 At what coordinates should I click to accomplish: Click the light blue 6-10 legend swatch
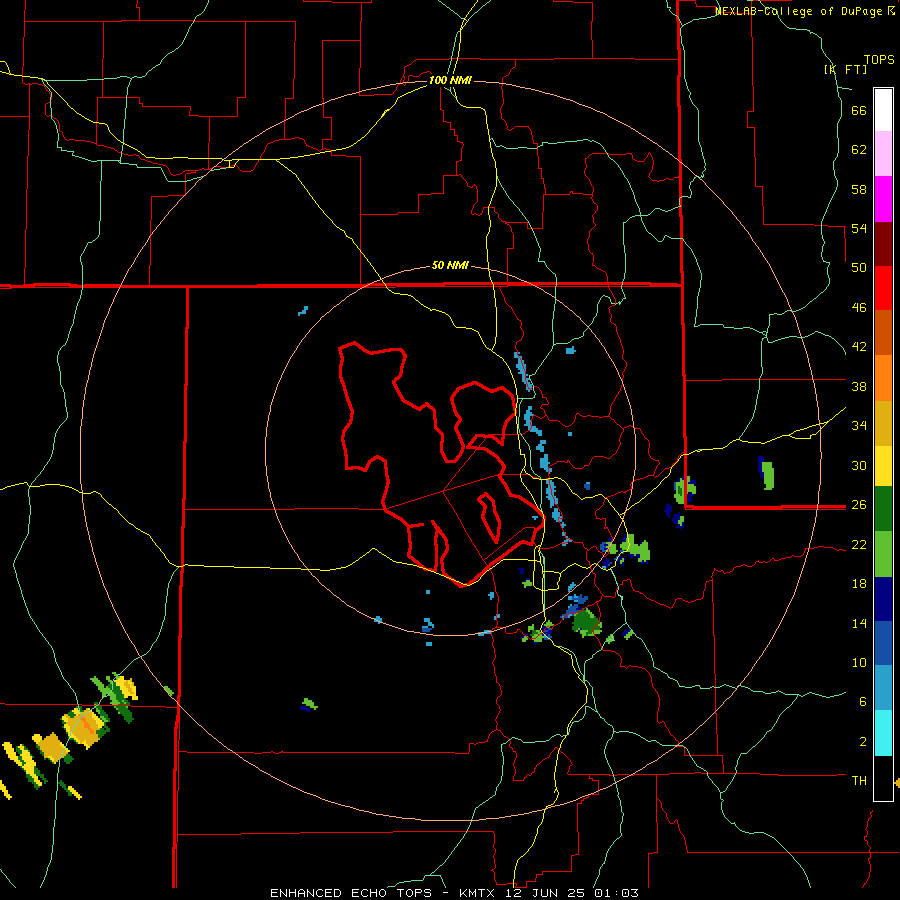tap(883, 688)
